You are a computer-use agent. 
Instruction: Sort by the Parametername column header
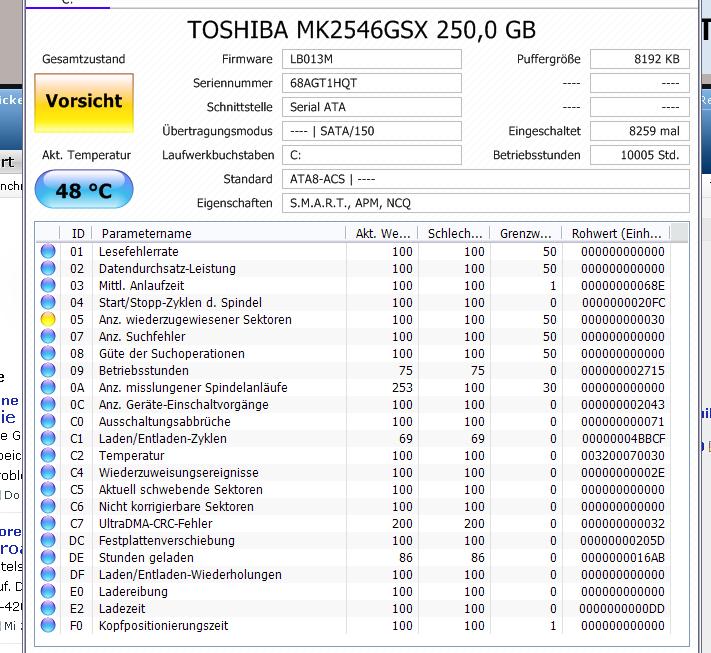tap(219, 233)
